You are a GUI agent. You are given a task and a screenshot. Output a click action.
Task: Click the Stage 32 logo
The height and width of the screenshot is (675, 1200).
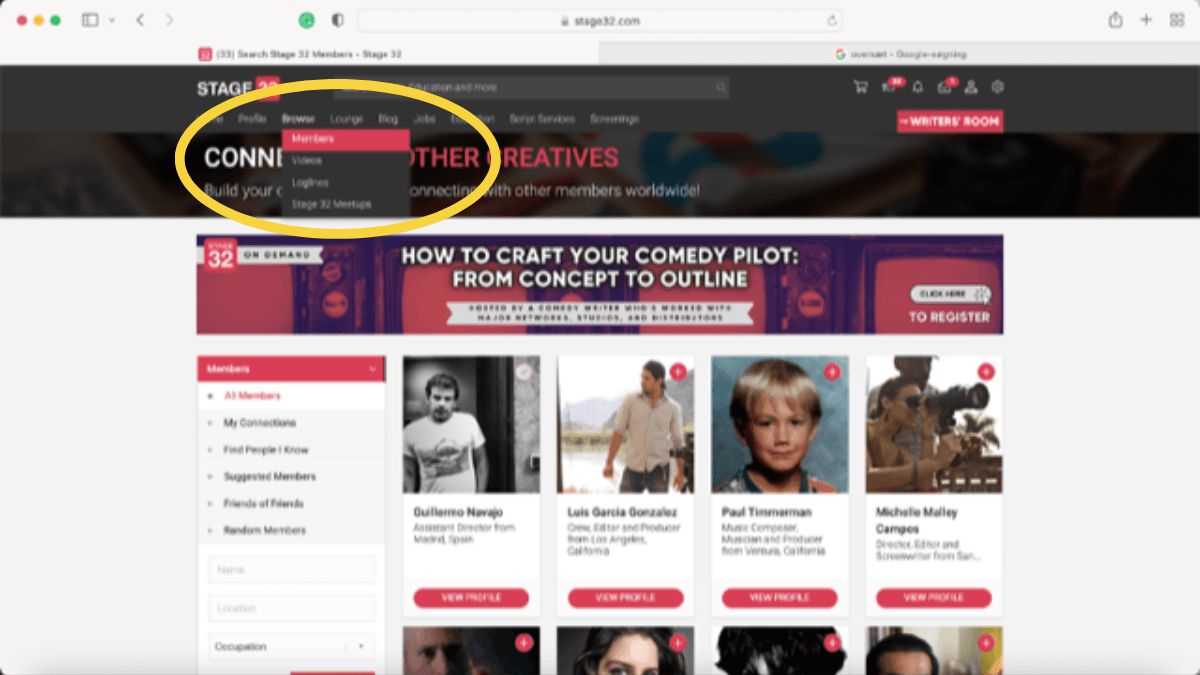coord(238,88)
